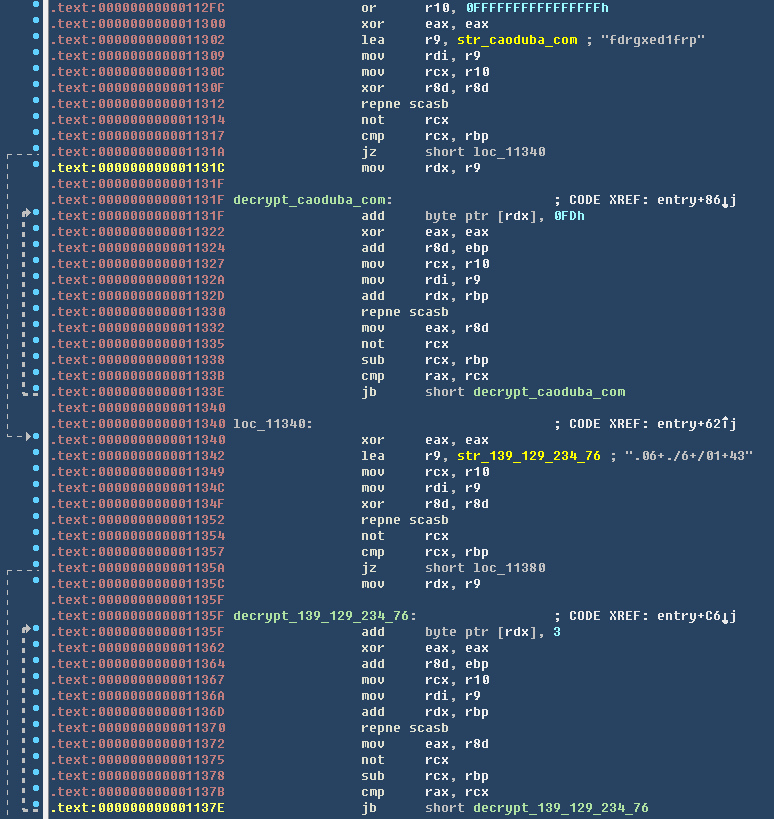Click the gutter dot at address 1133E
Image resolution: width=774 pixels, height=819 pixels.
(36, 392)
